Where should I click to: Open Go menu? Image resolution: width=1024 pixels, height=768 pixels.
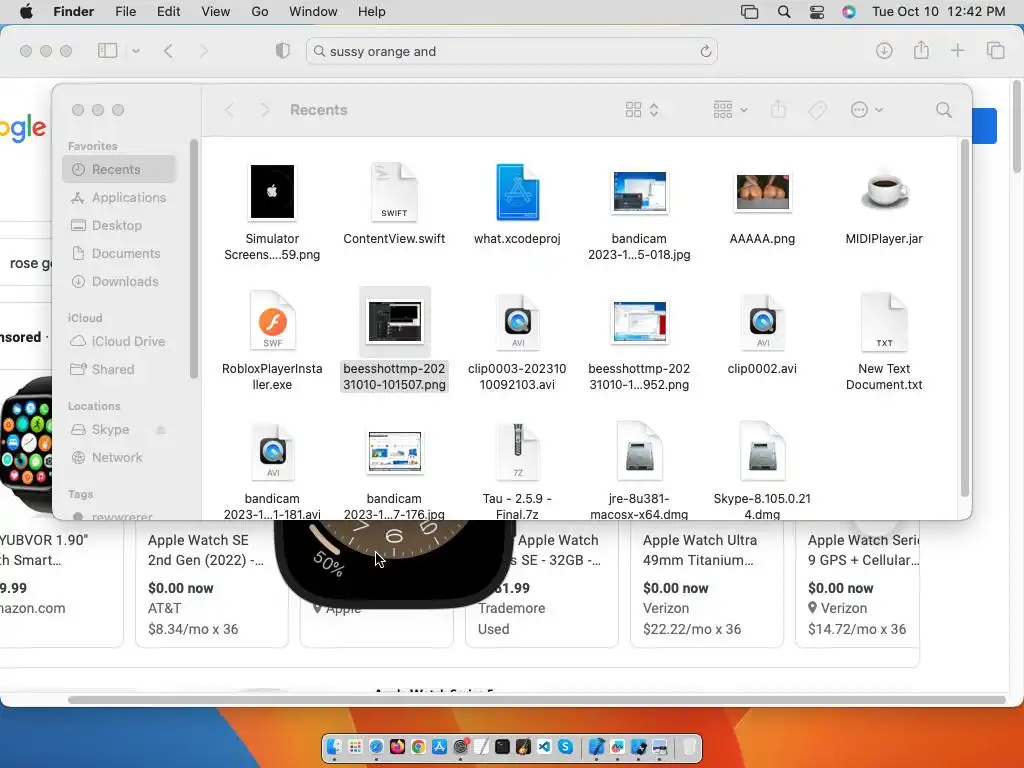pyautogui.click(x=260, y=12)
